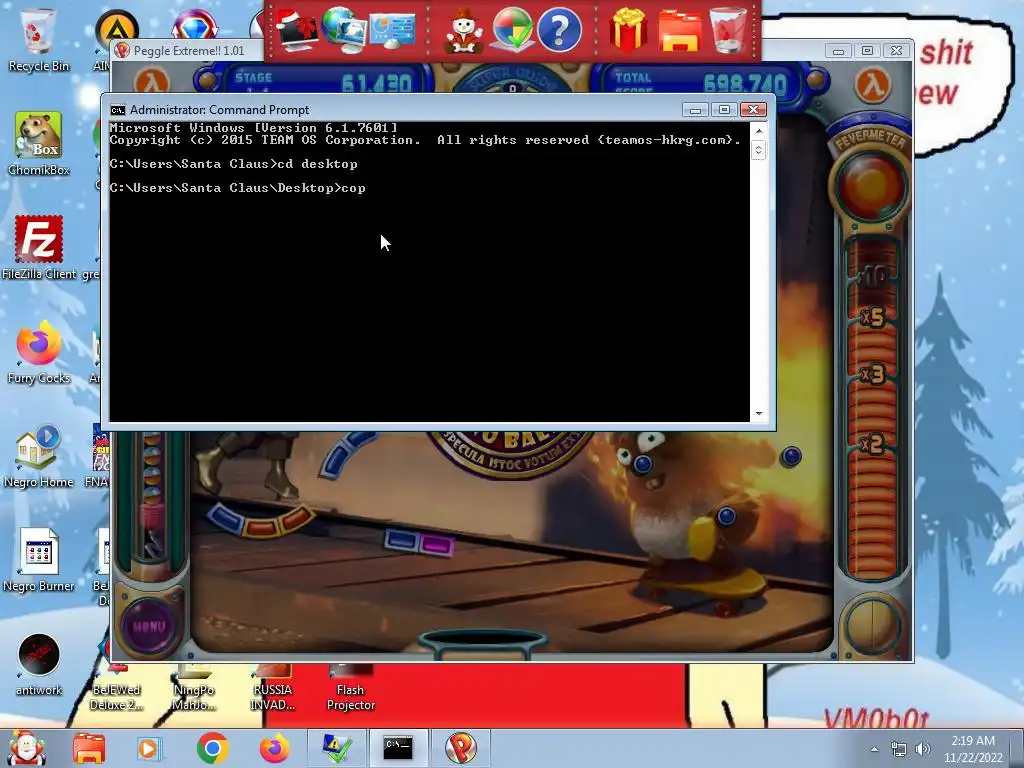This screenshot has width=1024, height=768.
Task: Click the blue brick beside the purple brick
Action: tap(402, 540)
